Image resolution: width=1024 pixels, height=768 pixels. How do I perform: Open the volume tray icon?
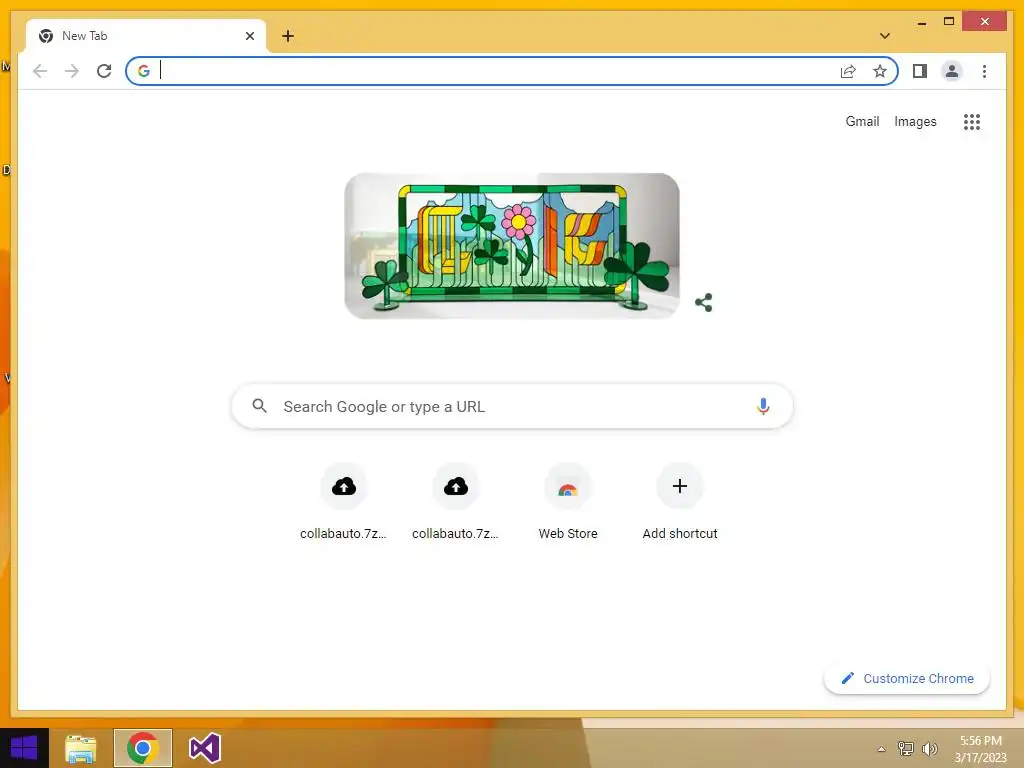(x=930, y=748)
